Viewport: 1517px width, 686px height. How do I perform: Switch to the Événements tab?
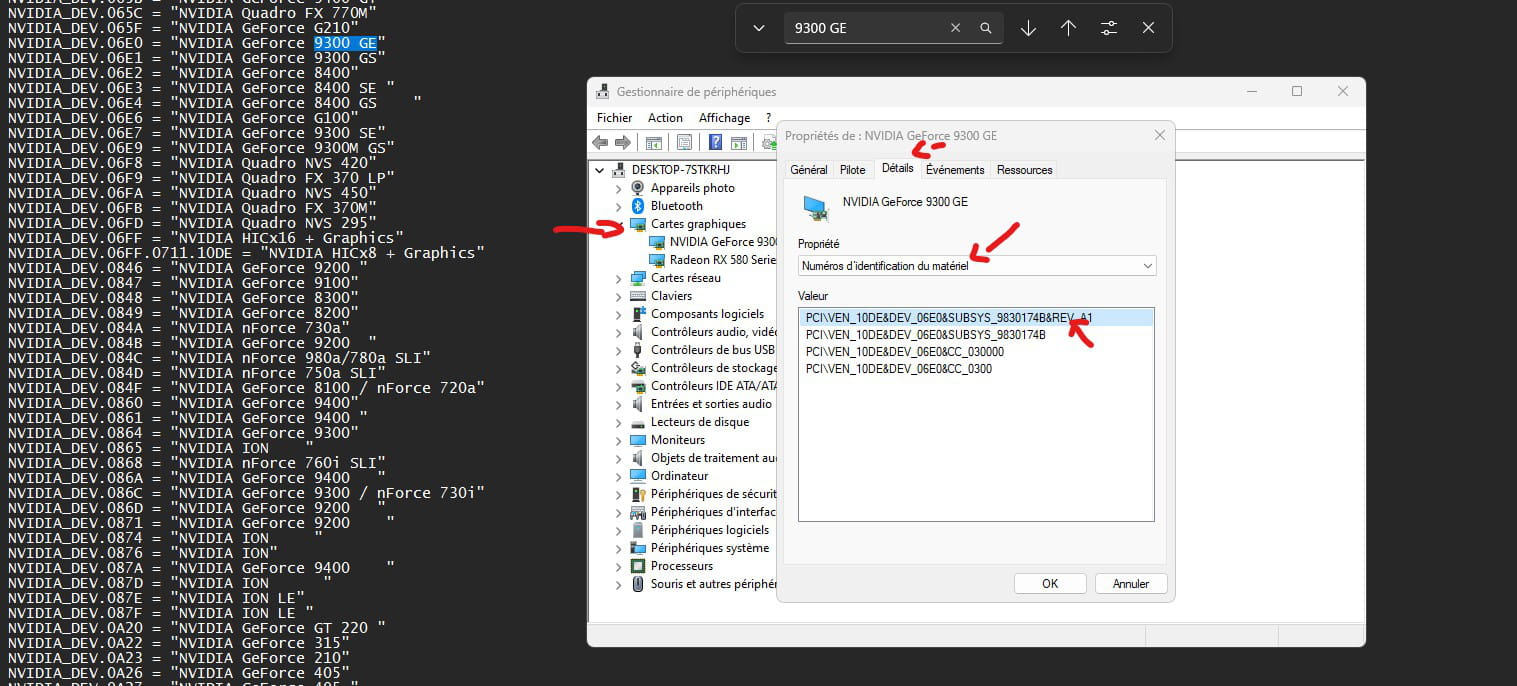coord(955,170)
